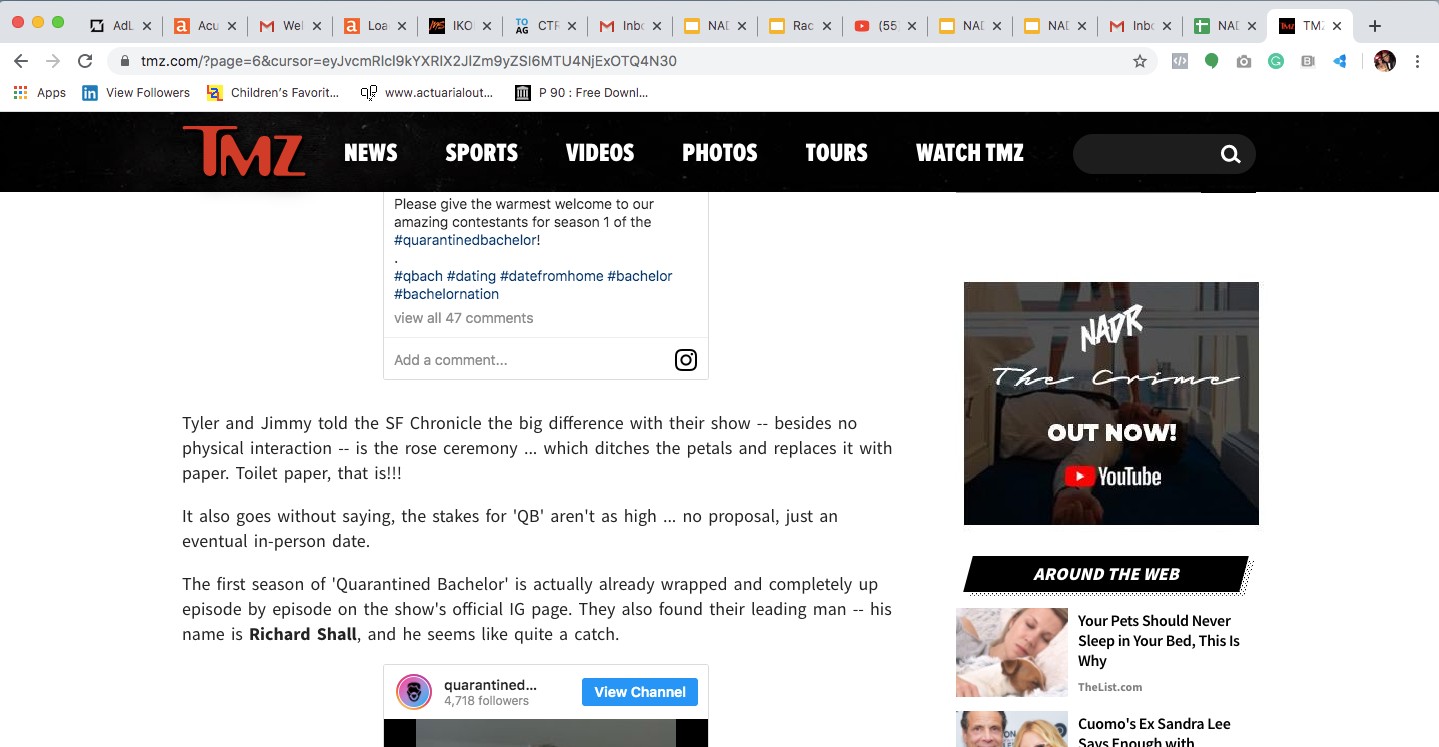Open Your Pets Should Never Sleep article
This screenshot has width=1439, height=747.
[1158, 641]
